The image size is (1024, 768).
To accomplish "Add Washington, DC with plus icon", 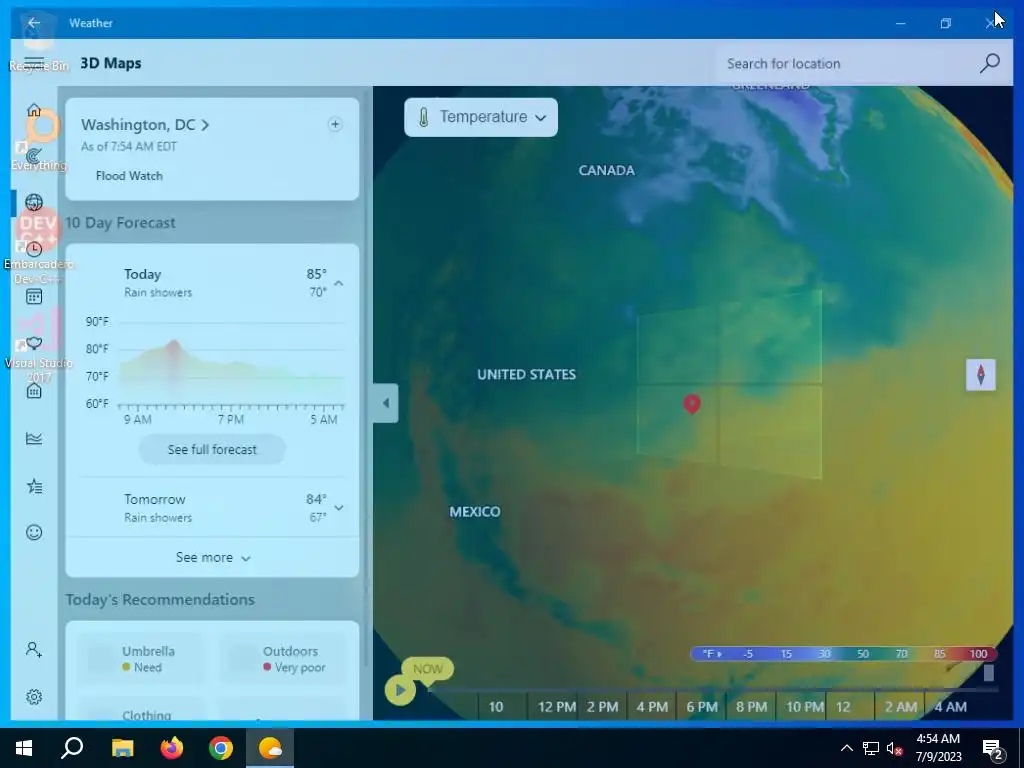I will pyautogui.click(x=335, y=124).
